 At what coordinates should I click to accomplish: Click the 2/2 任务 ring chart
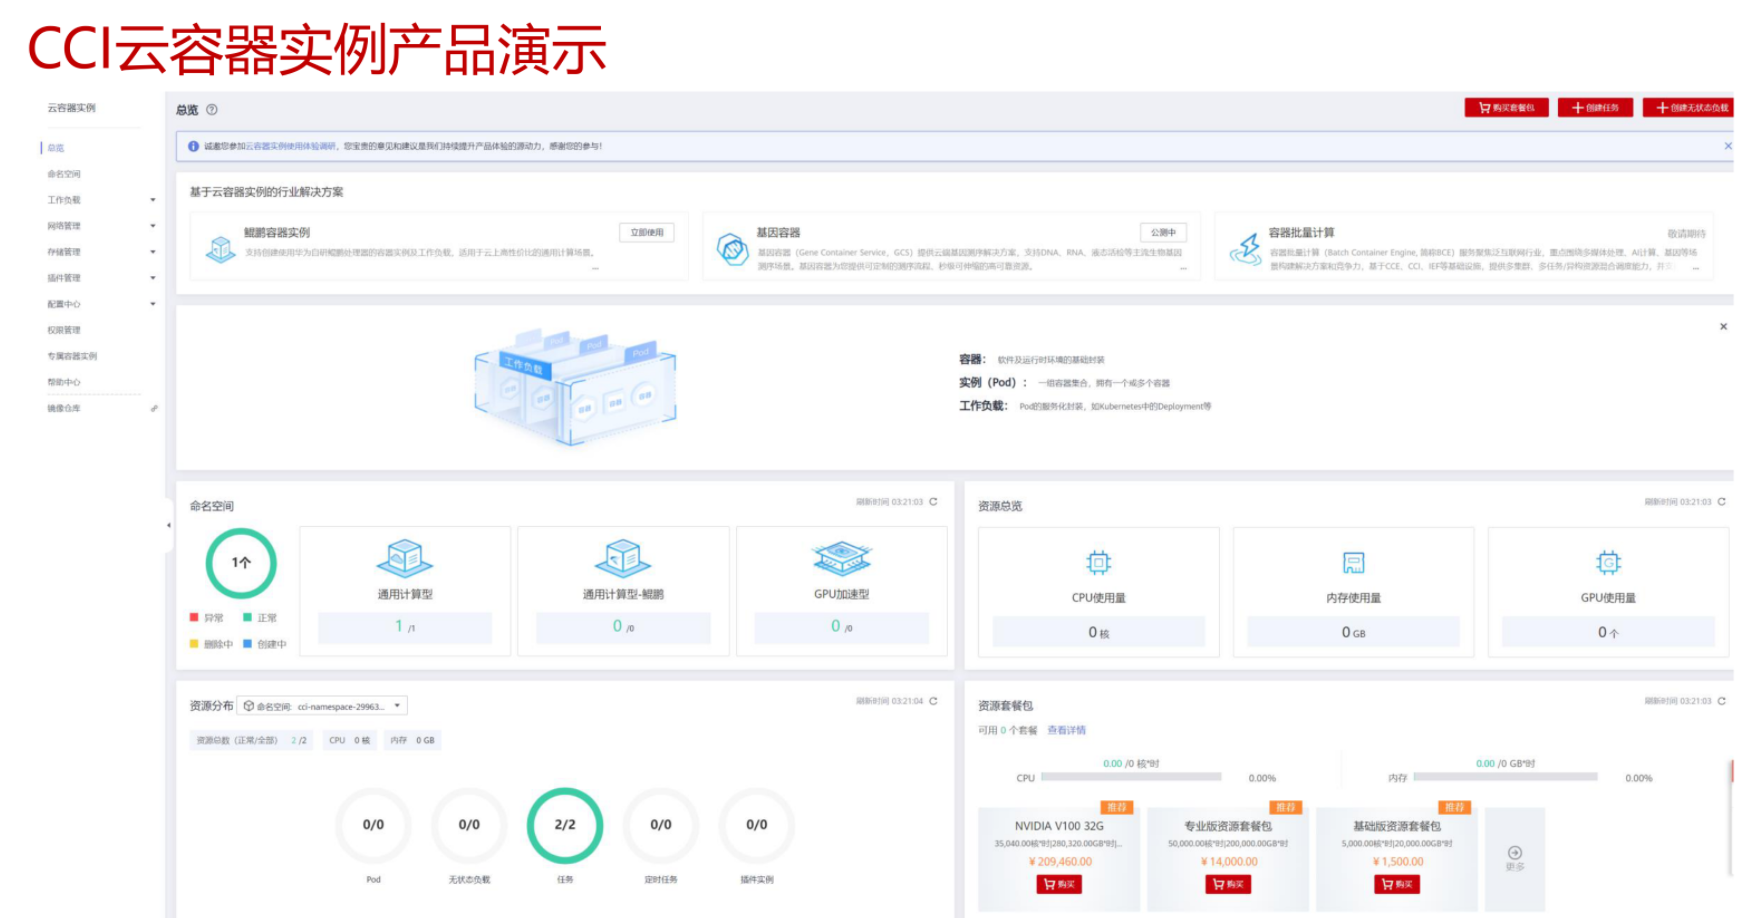click(565, 825)
